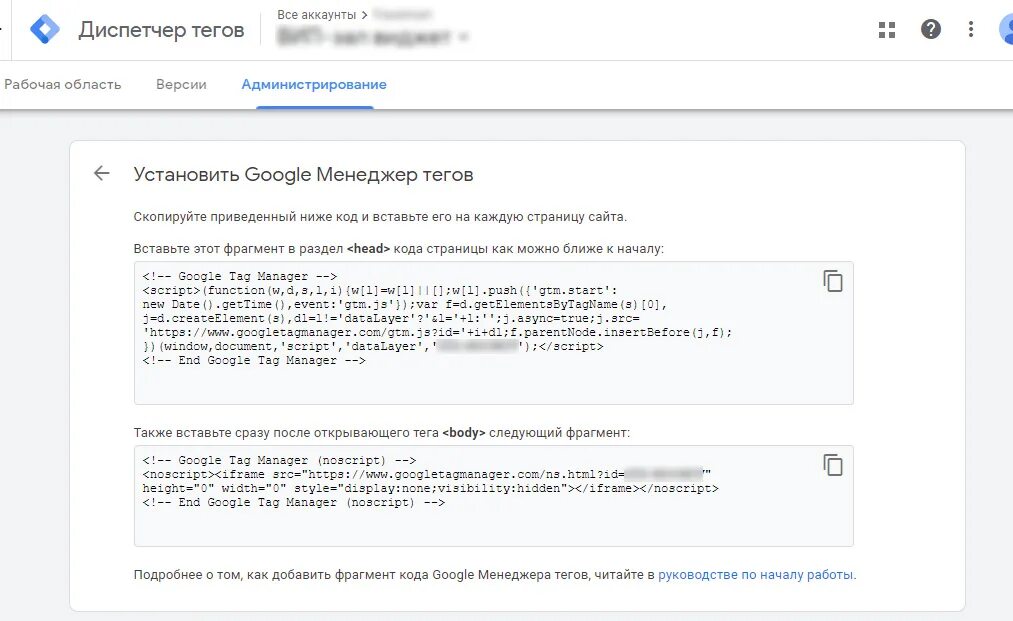Click the 'Скопируйте приведенный ниже код' instruction text
Image resolution: width=1013 pixels, height=621 pixels.
point(380,216)
